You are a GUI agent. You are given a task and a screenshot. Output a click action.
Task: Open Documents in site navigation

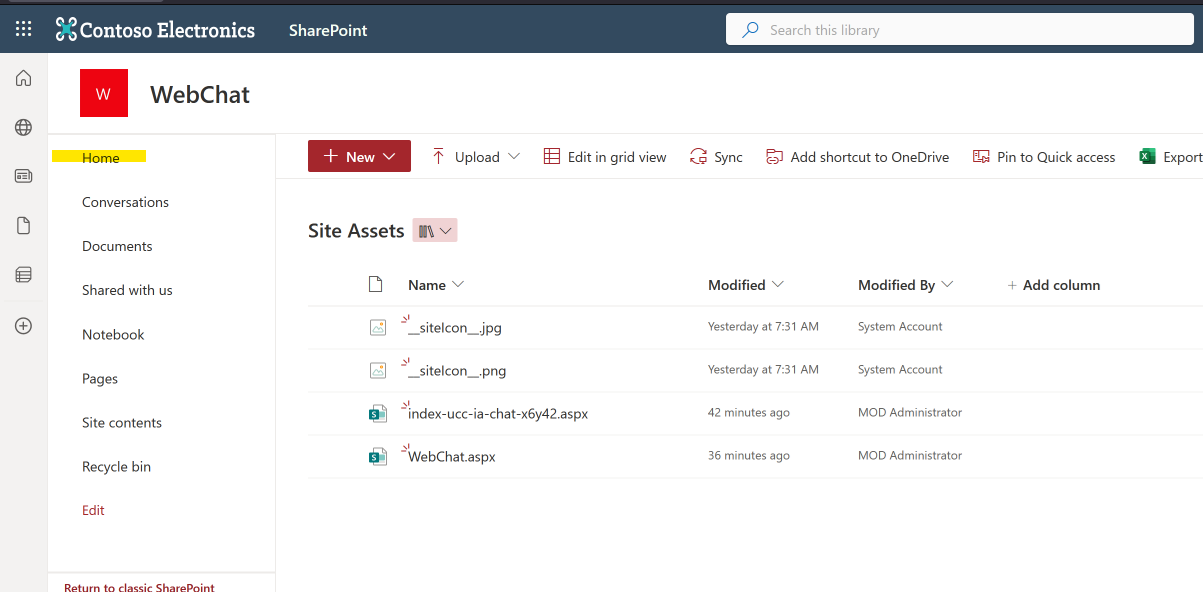click(x=117, y=246)
